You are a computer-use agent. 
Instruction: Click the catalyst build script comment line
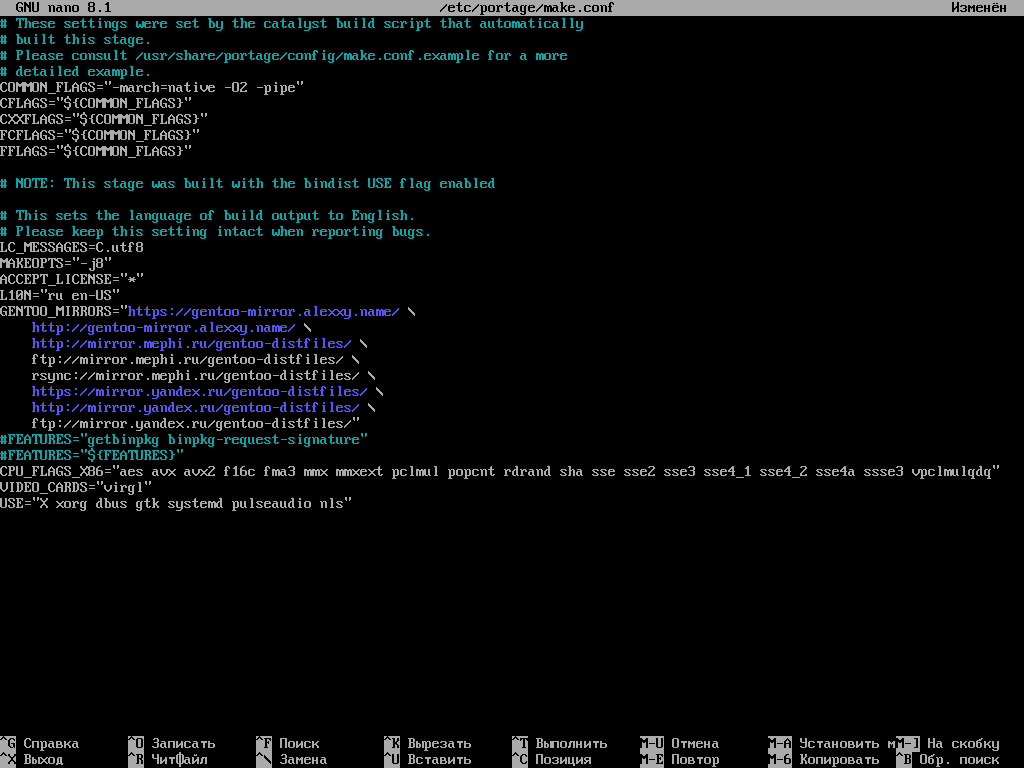point(292,24)
